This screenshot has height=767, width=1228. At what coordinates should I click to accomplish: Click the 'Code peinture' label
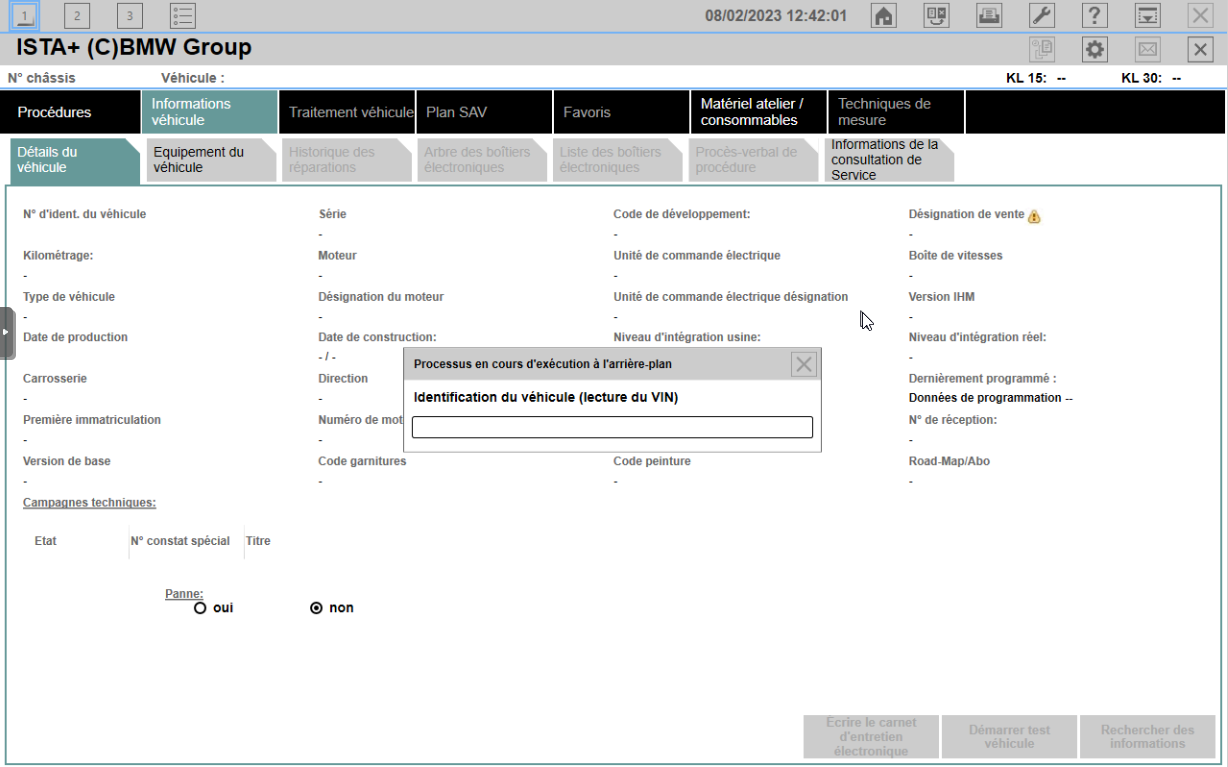(652, 461)
